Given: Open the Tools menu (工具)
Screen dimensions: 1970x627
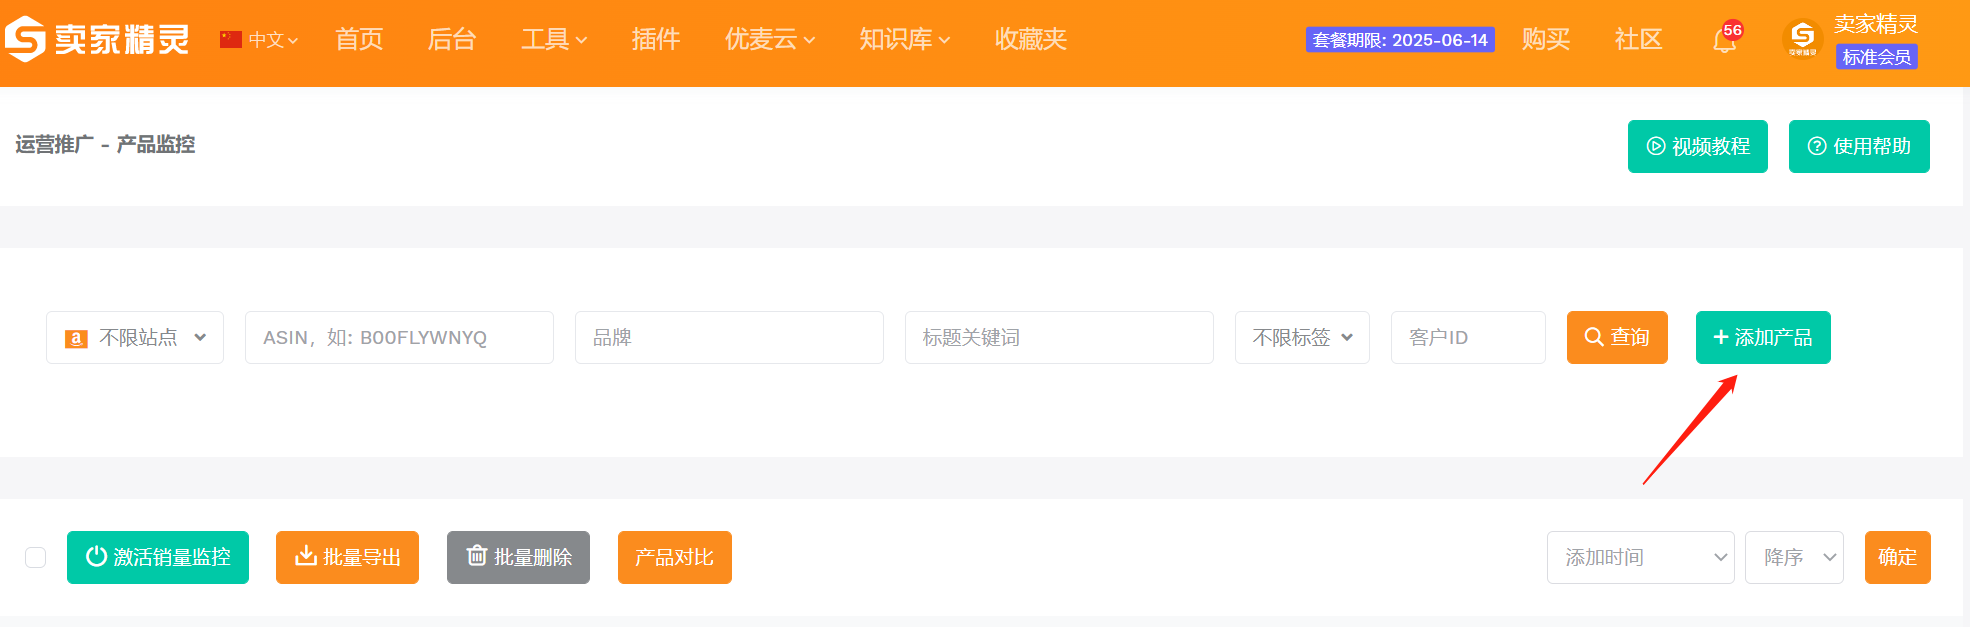Looking at the screenshot, I should [553, 39].
